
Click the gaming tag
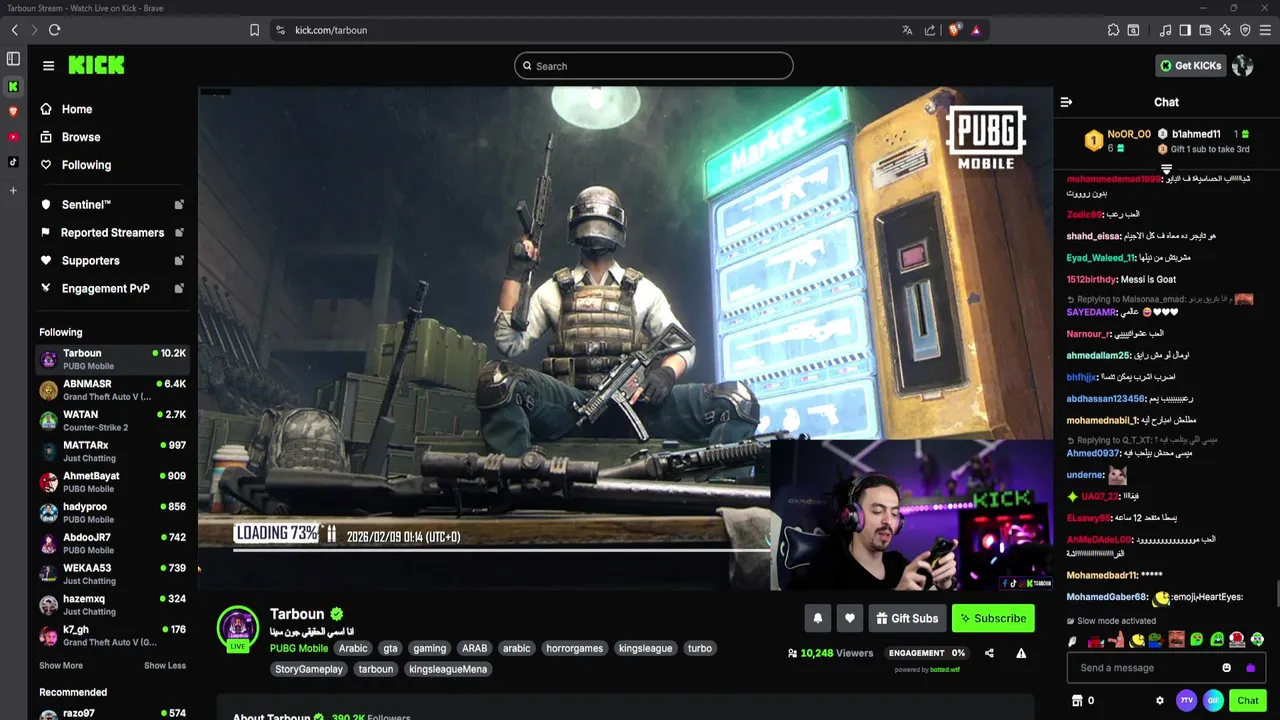pos(430,648)
